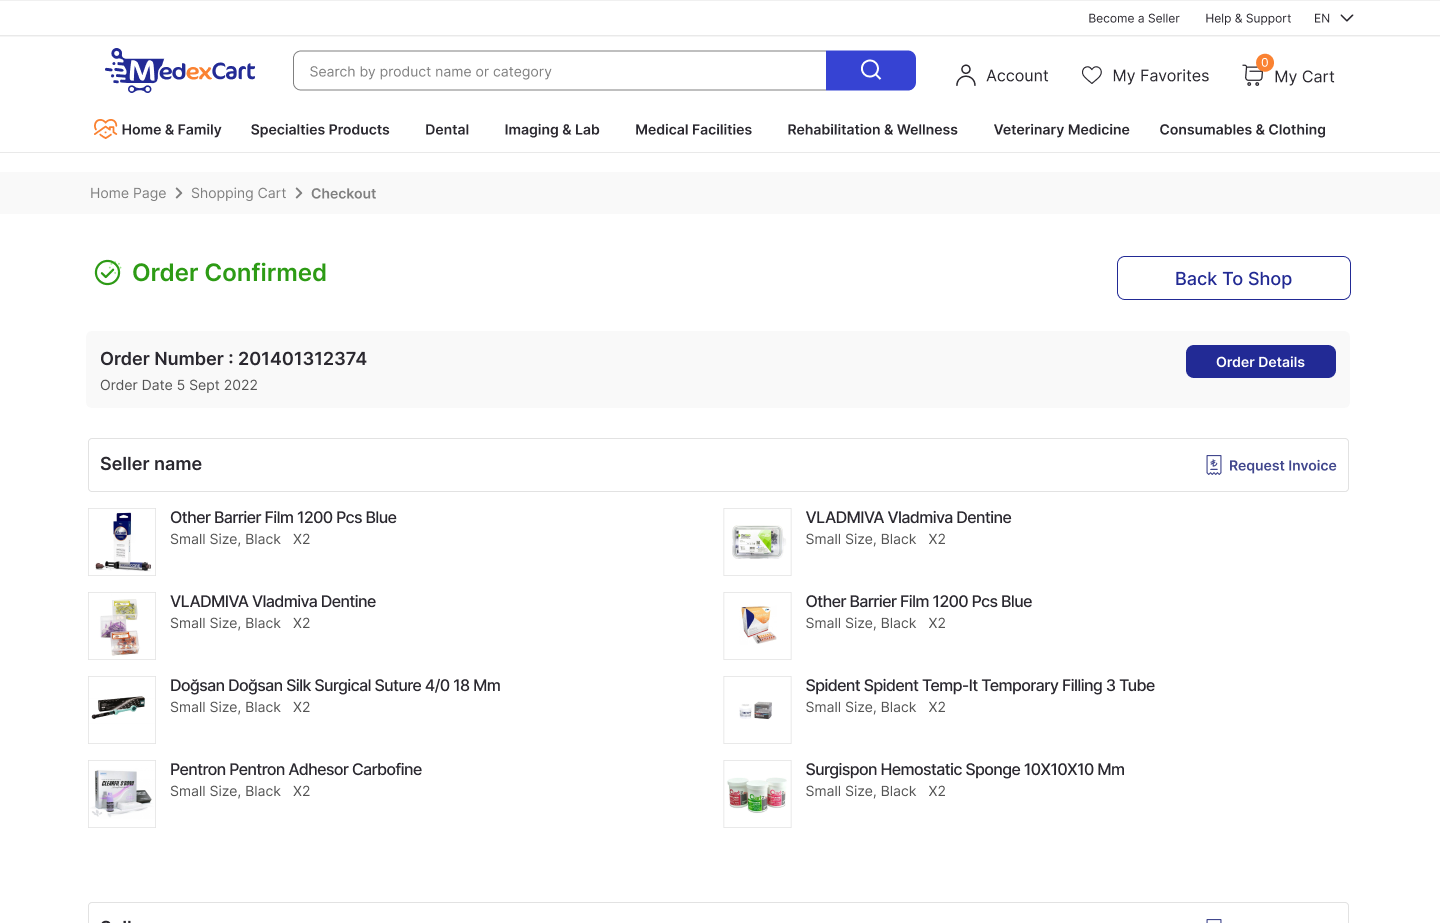This screenshot has height=923, width=1440.
Task: Open the Home & Family menu
Action: (171, 129)
